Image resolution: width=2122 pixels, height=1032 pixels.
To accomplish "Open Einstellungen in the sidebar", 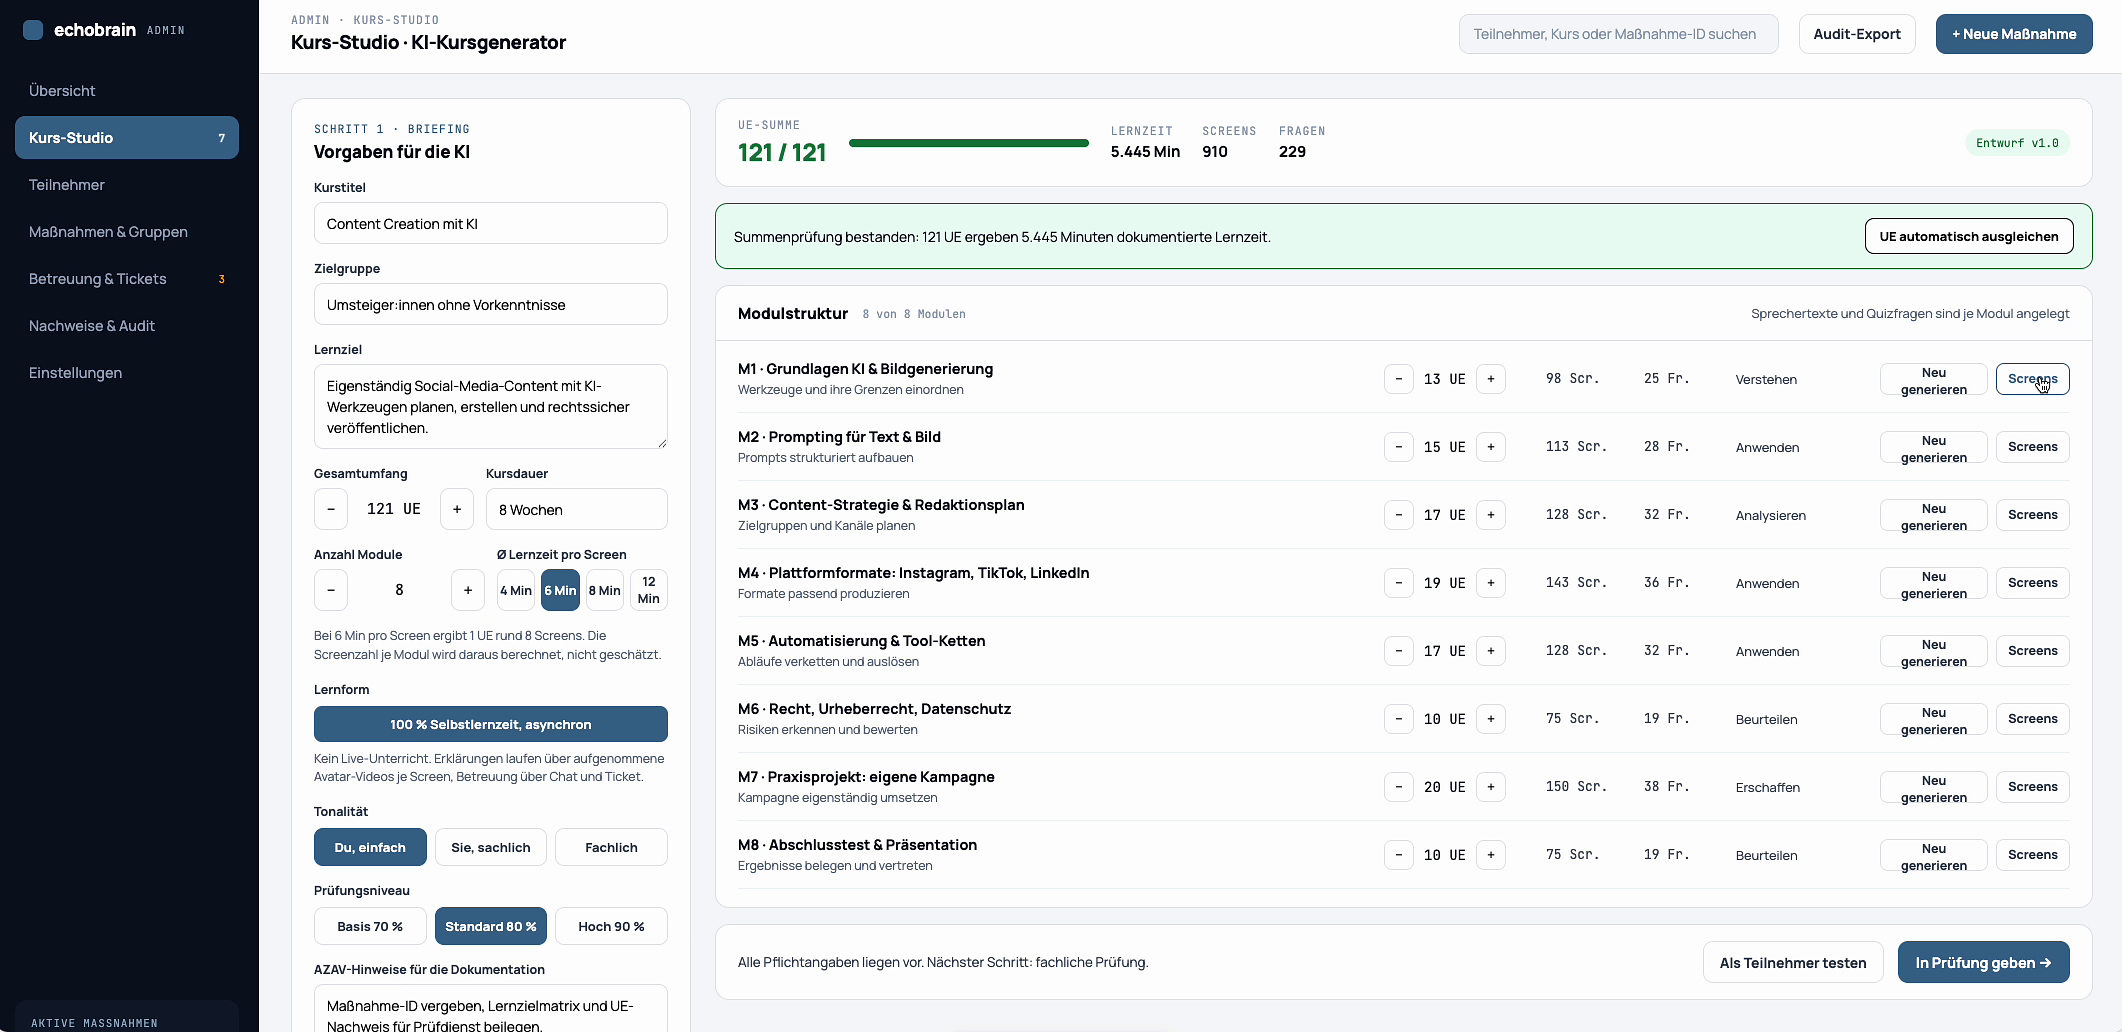I will click(127, 373).
